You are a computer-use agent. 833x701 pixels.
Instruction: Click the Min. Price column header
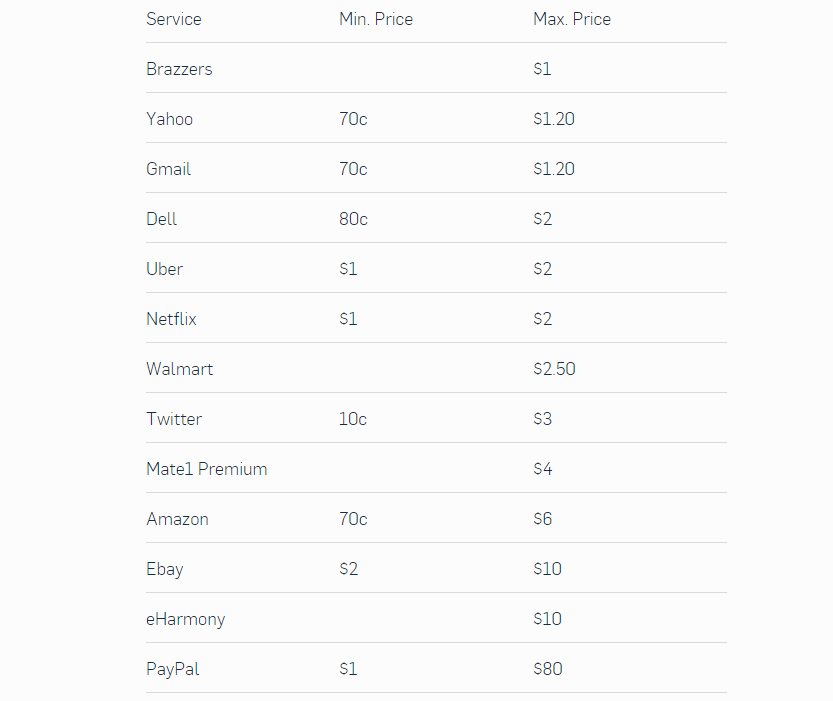pos(376,19)
